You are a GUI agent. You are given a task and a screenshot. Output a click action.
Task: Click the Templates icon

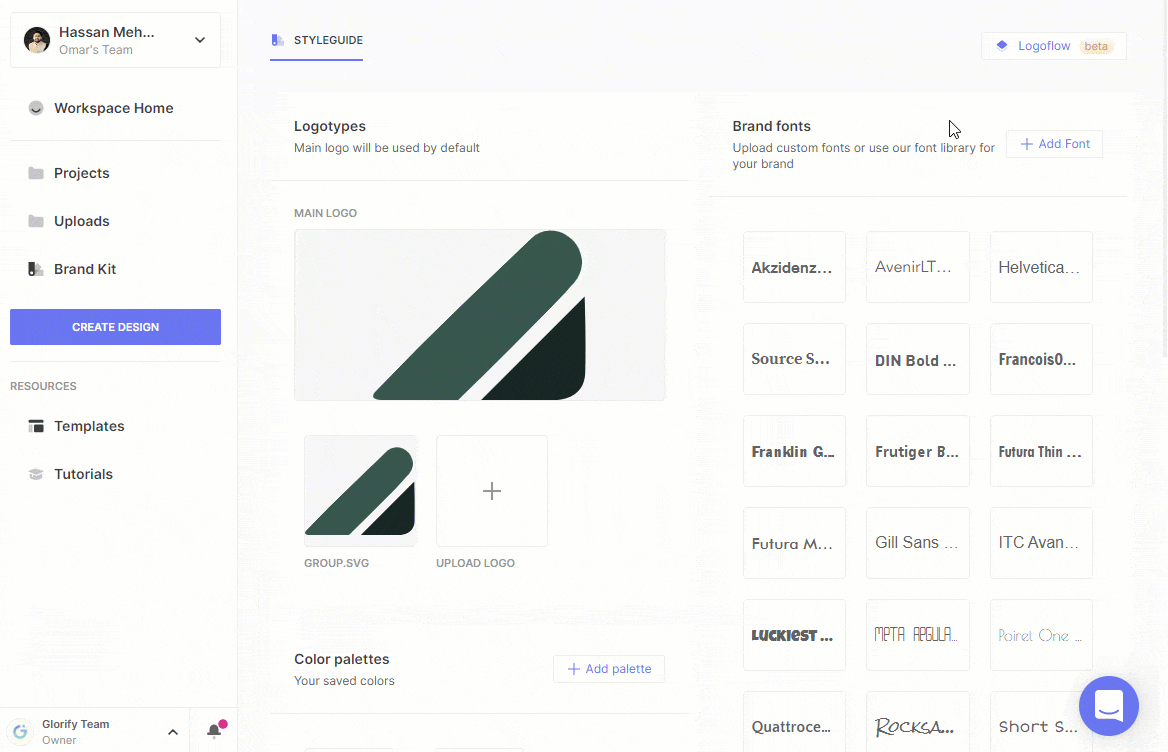click(x=36, y=427)
